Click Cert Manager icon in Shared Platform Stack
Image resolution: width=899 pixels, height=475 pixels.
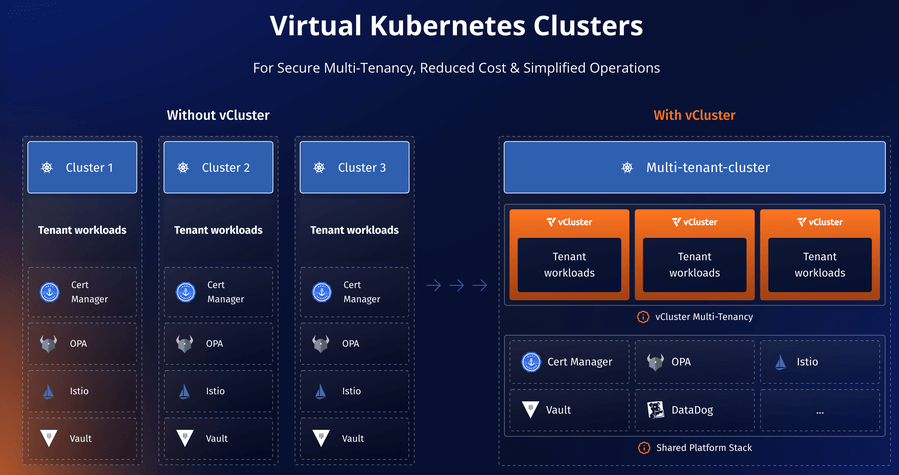point(531,362)
